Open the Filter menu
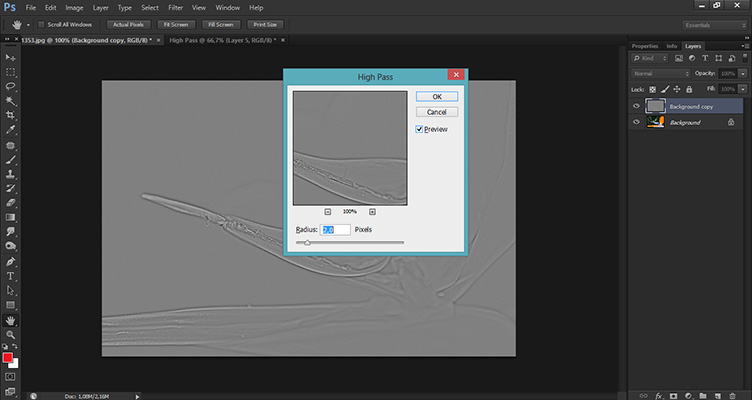The width and height of the screenshot is (752, 400). coord(176,7)
